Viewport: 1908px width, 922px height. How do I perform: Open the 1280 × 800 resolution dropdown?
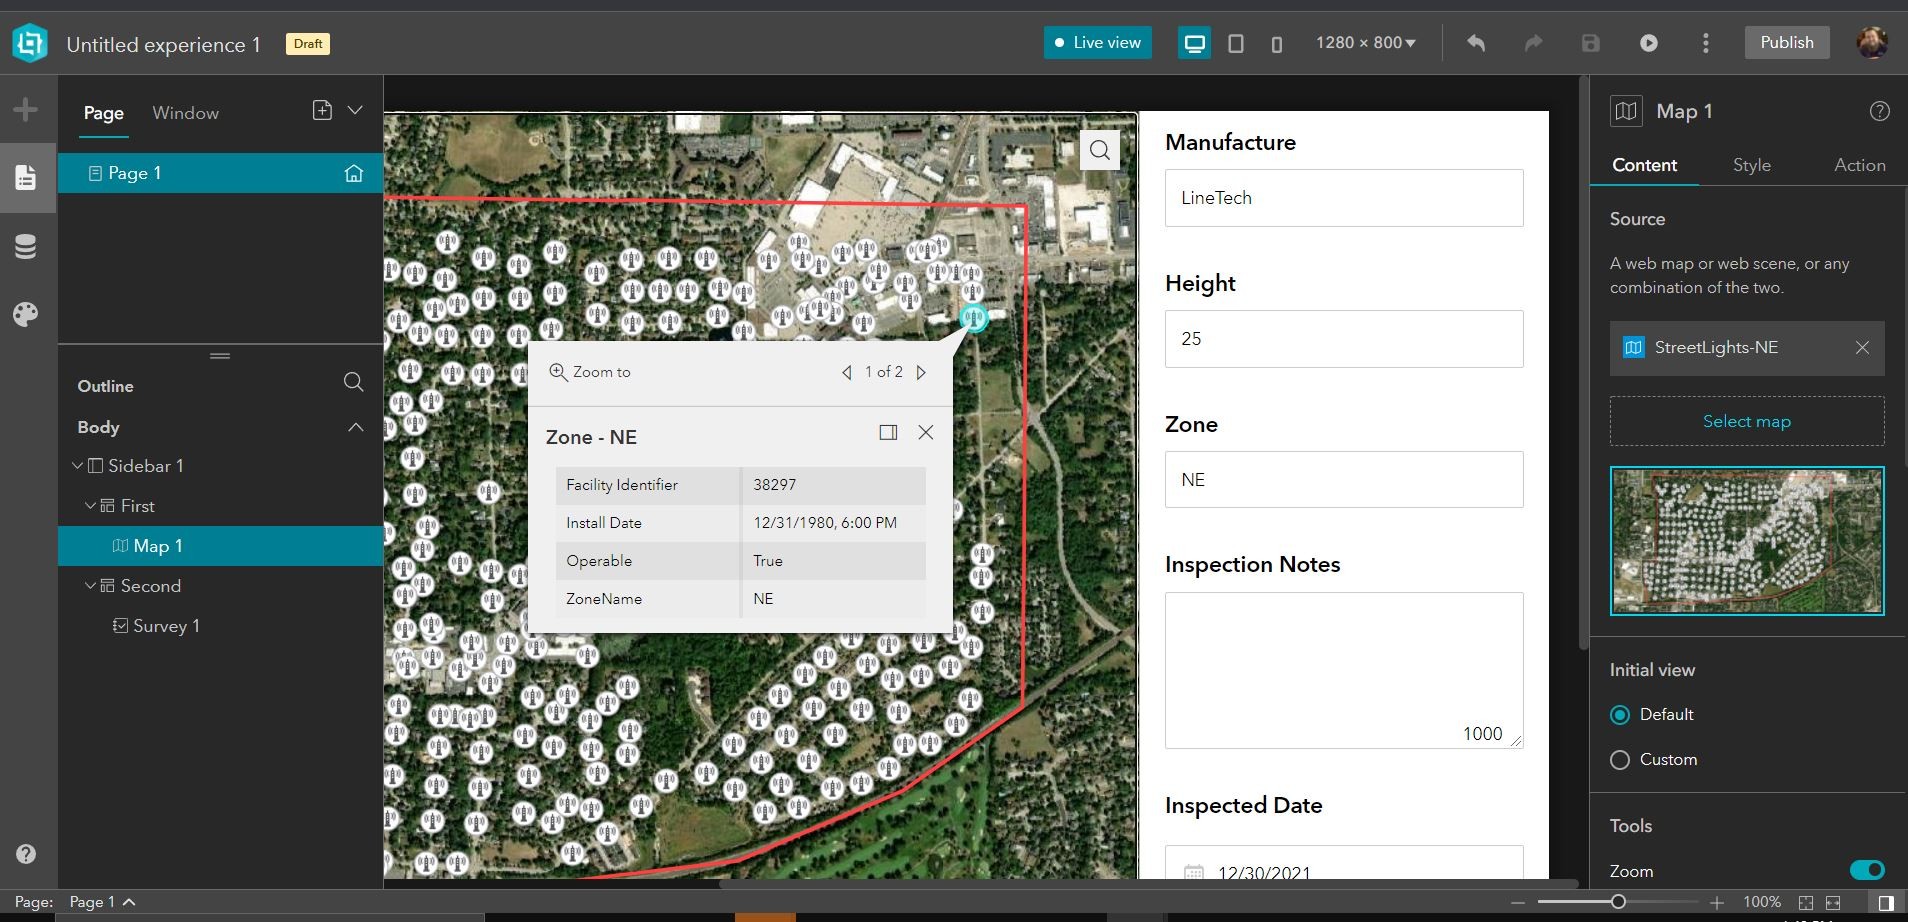tap(1366, 43)
